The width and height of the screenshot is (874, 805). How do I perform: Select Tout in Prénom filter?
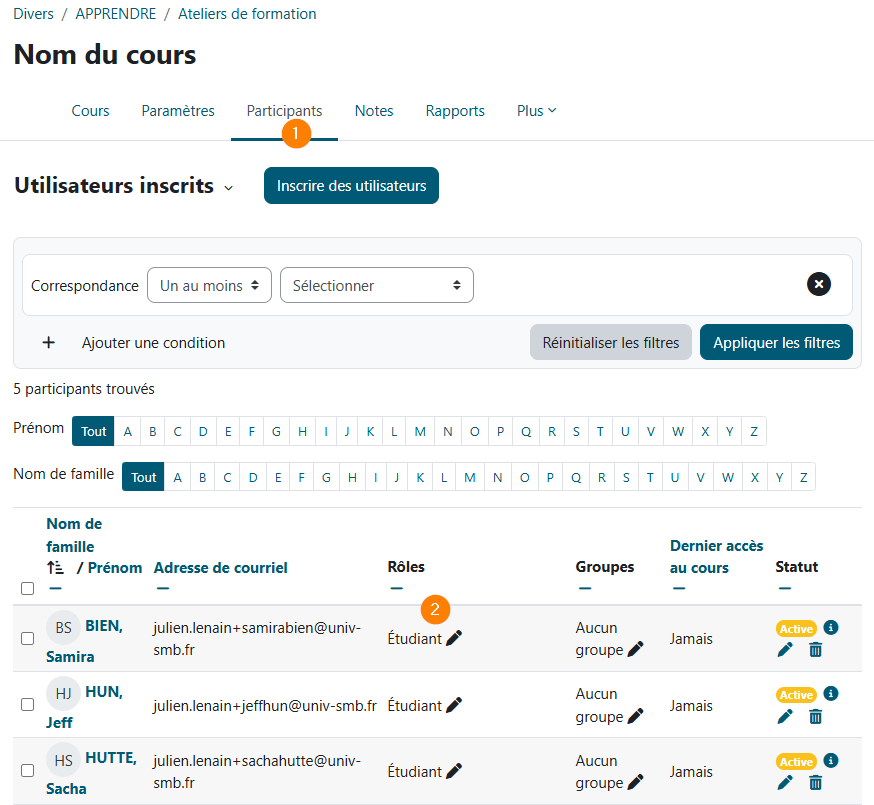93,431
